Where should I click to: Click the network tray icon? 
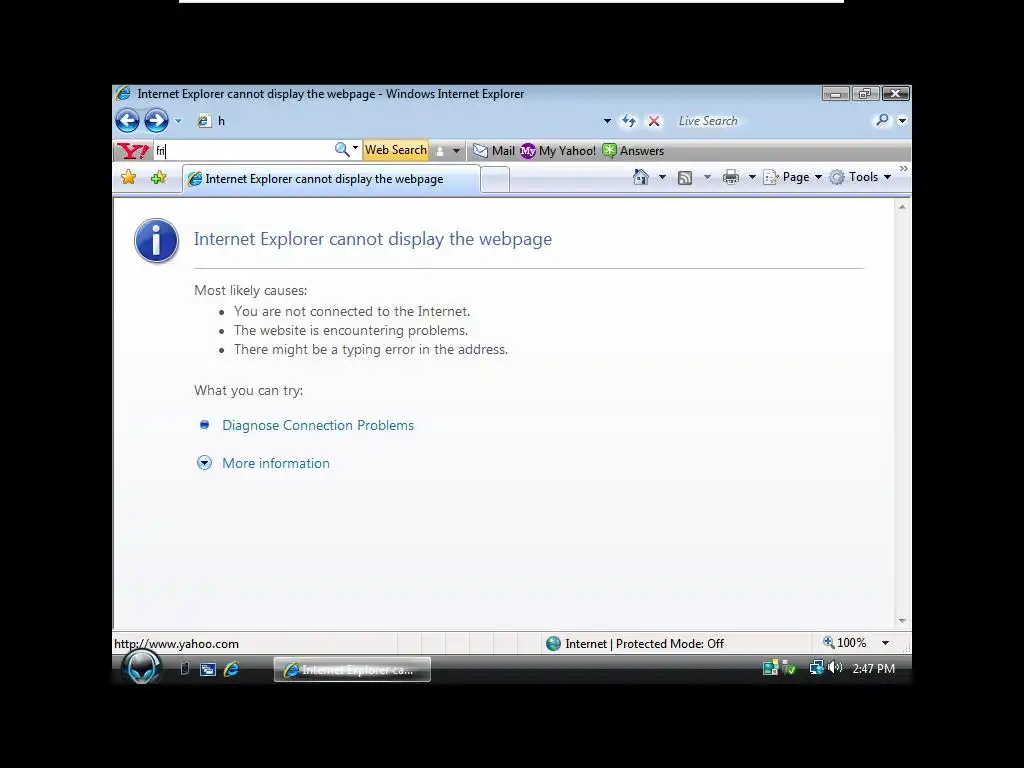click(816, 667)
